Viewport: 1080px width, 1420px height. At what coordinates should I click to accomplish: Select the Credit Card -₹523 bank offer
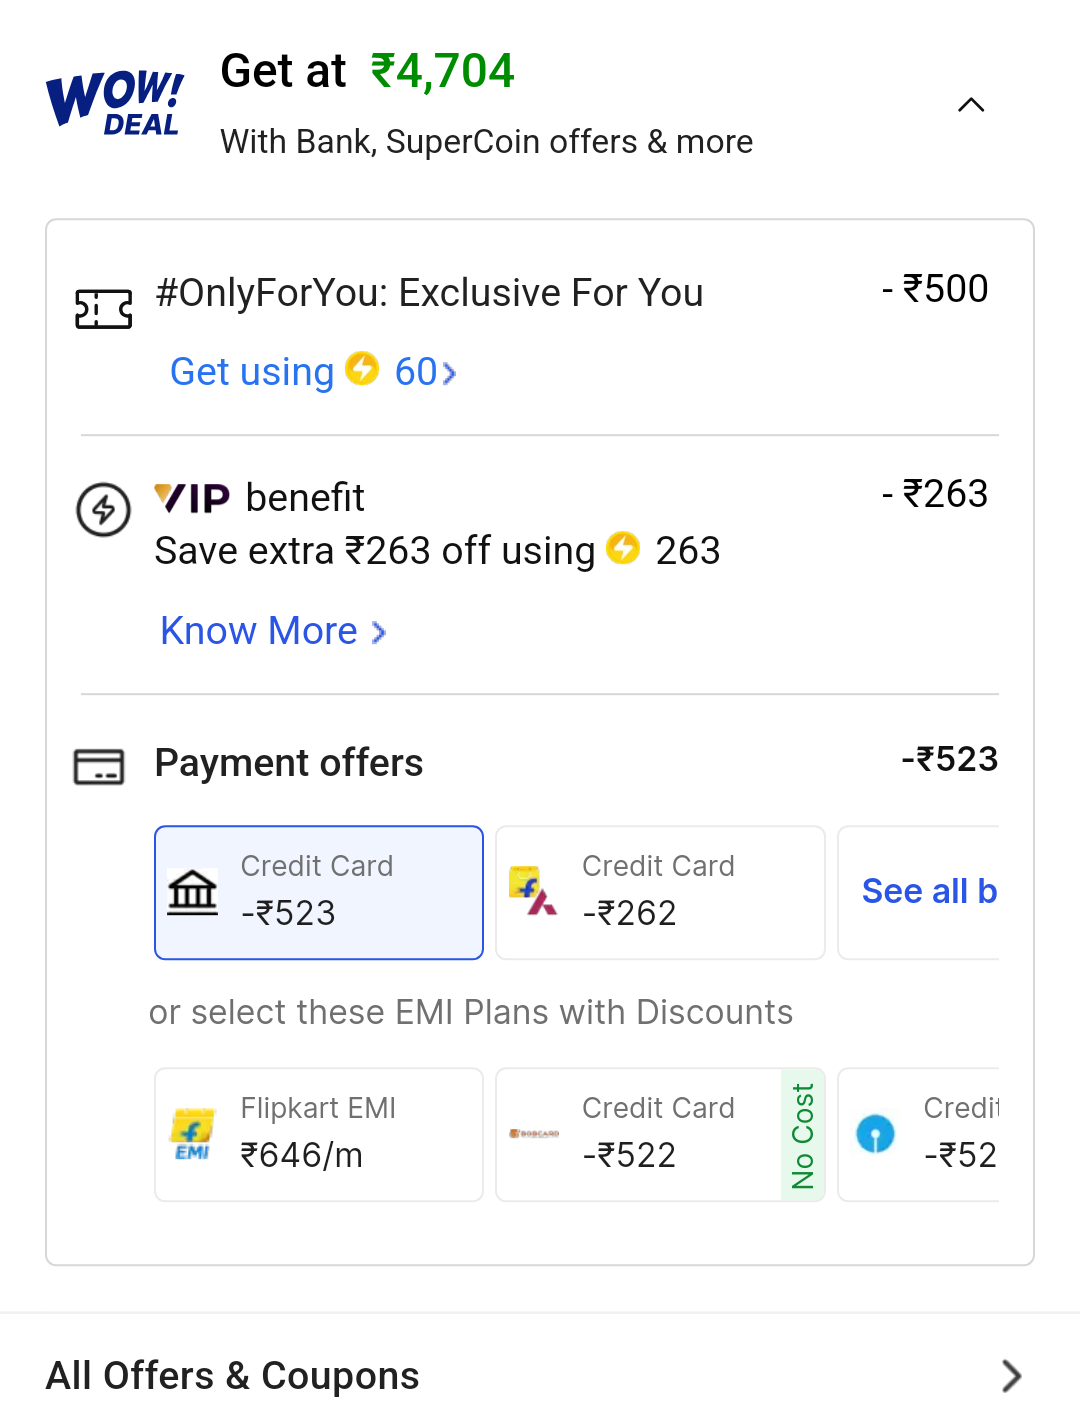(319, 892)
